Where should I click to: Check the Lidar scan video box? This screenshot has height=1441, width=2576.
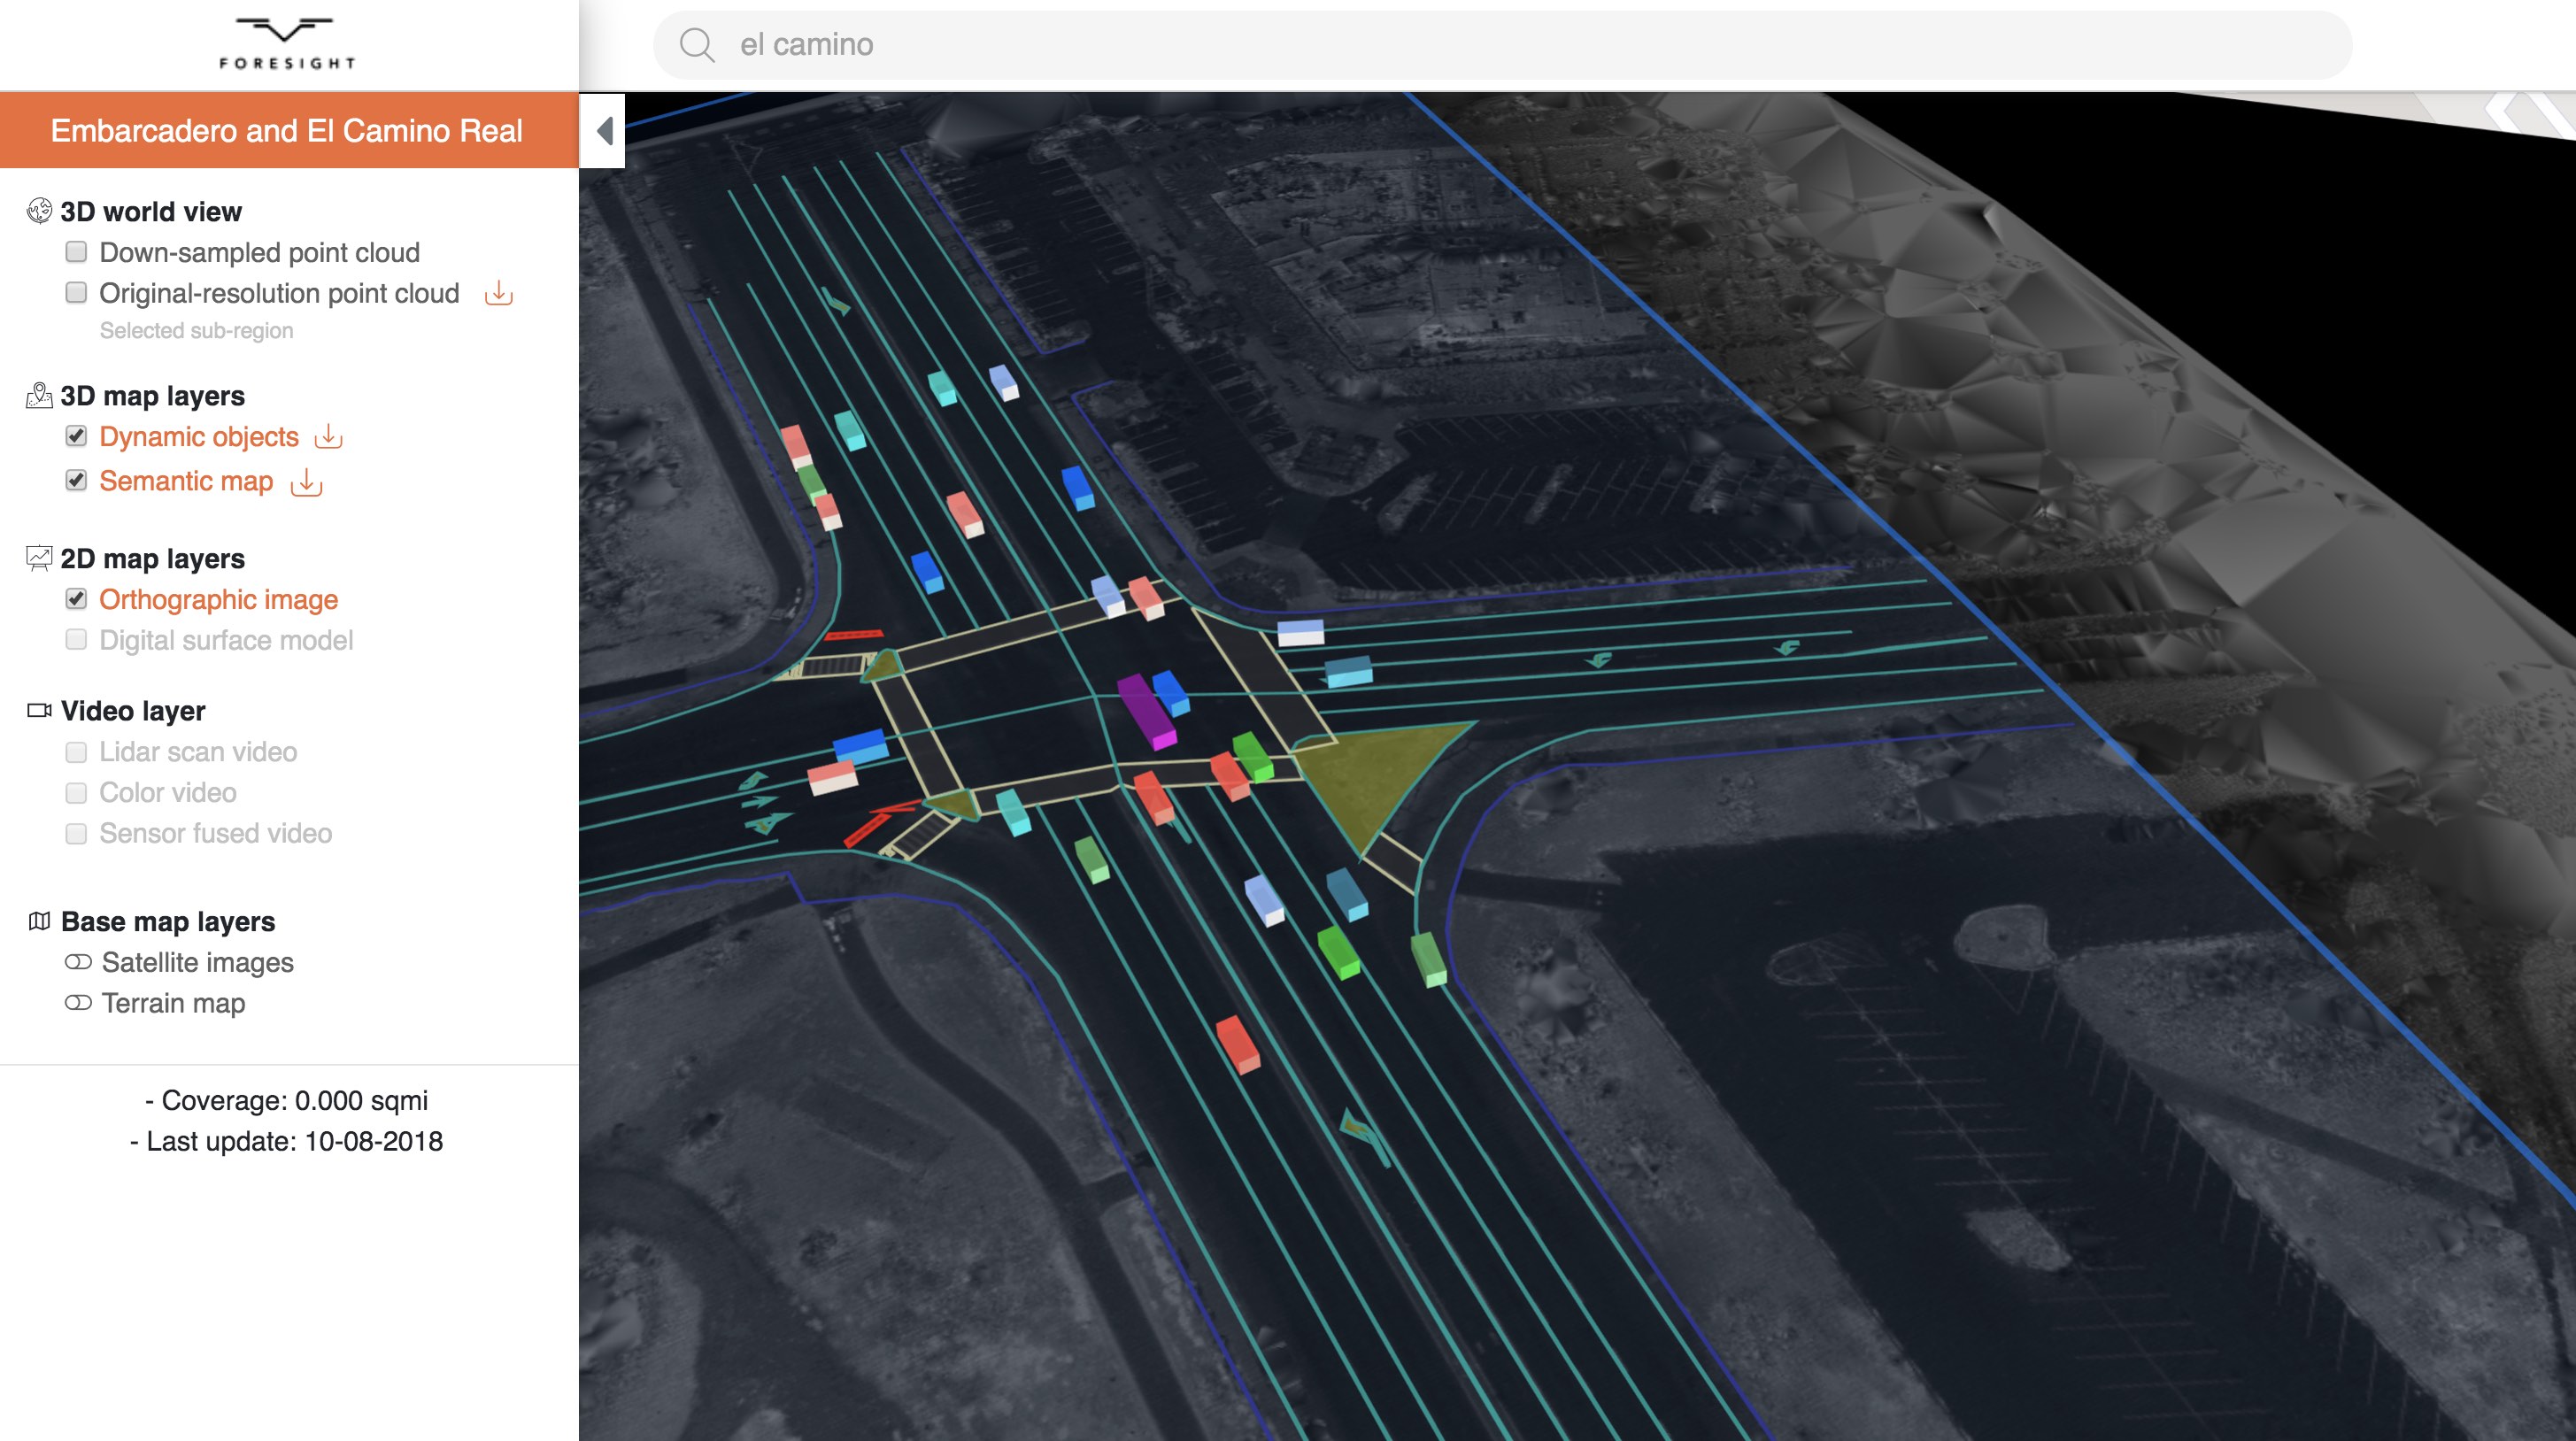click(x=76, y=752)
